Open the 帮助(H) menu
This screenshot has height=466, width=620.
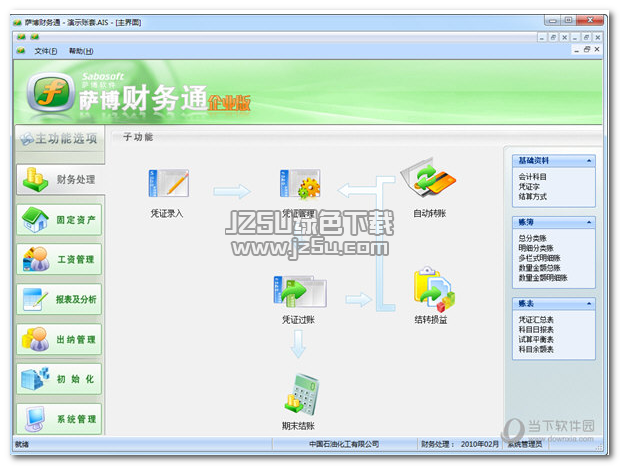[x=81, y=51]
